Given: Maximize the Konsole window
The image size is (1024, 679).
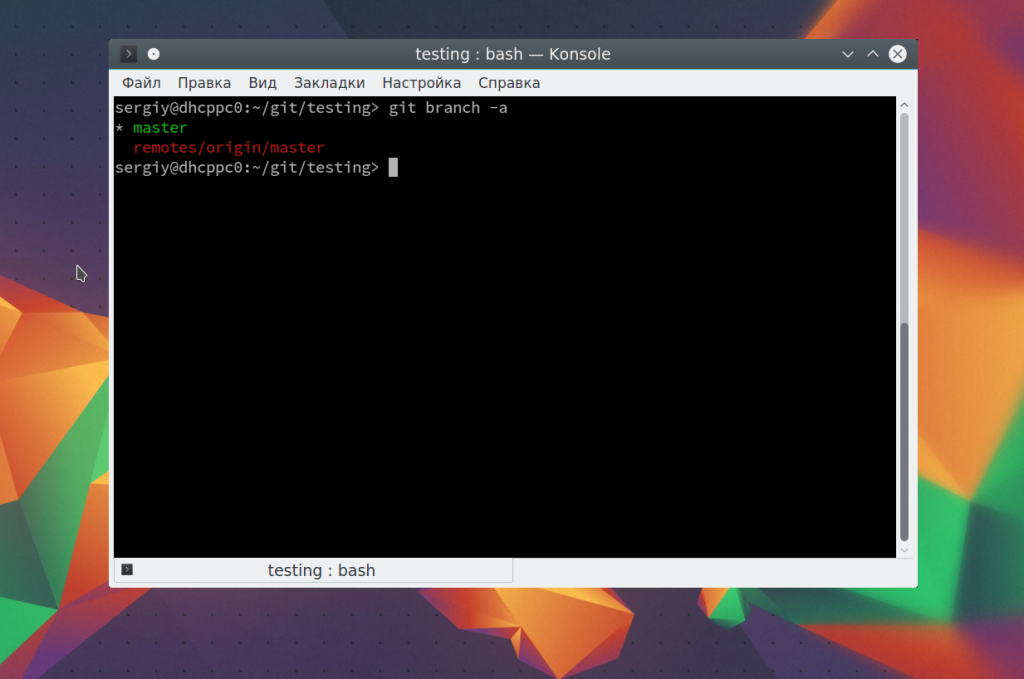Looking at the screenshot, I should pyautogui.click(x=872, y=54).
